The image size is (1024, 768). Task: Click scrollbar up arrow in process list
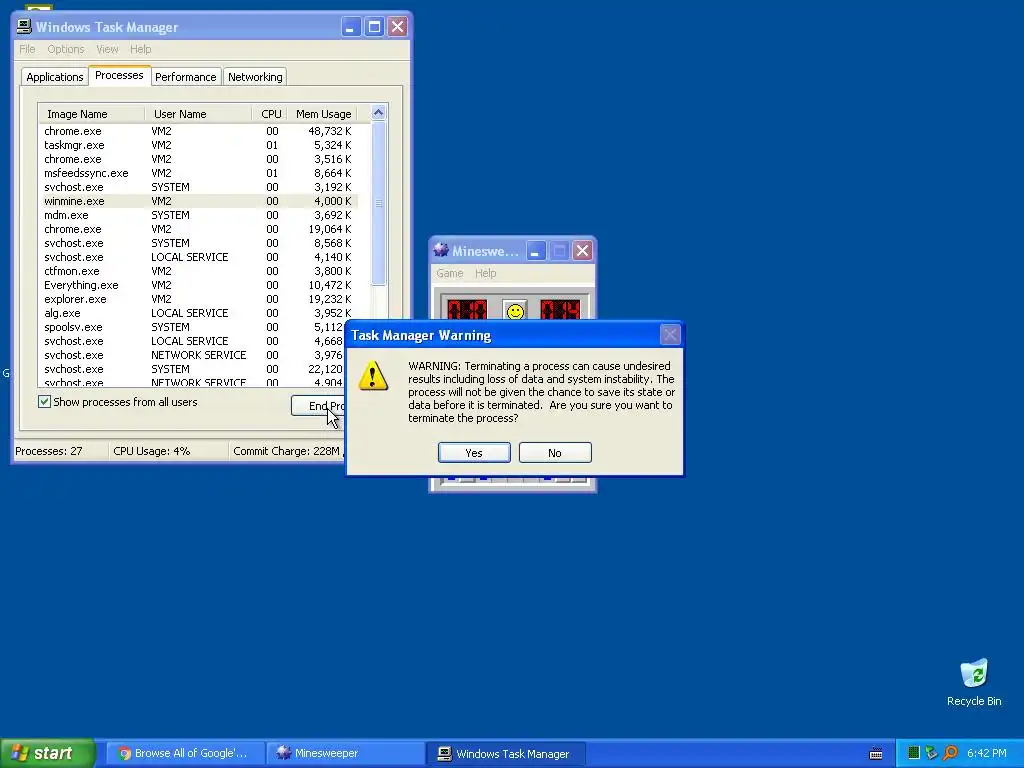(x=378, y=113)
